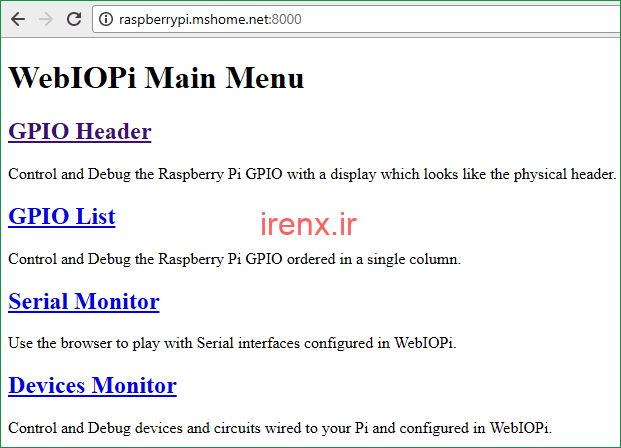The width and height of the screenshot is (621, 448).
Task: Click the description about devices and circuits wired
Action: tap(280, 428)
